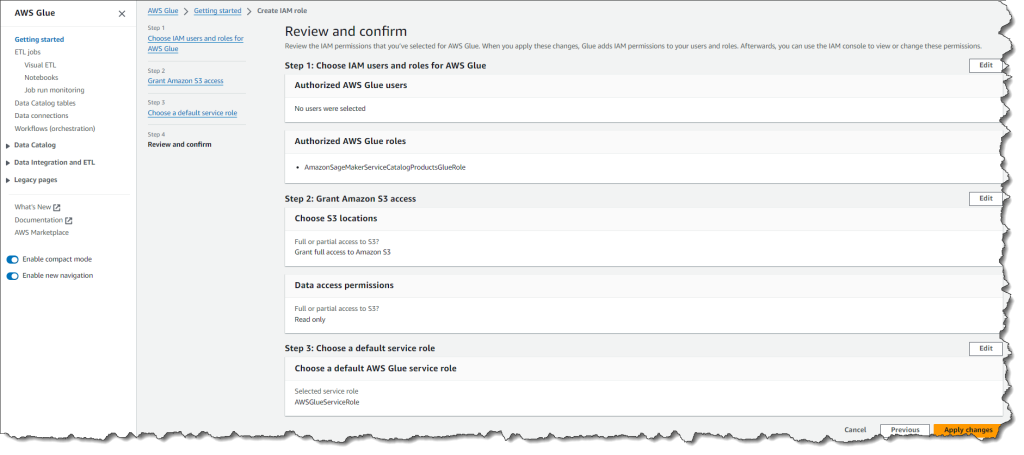Expand Data Integration and ETL section
This screenshot has height=455, width=1024.
click(x=8, y=162)
